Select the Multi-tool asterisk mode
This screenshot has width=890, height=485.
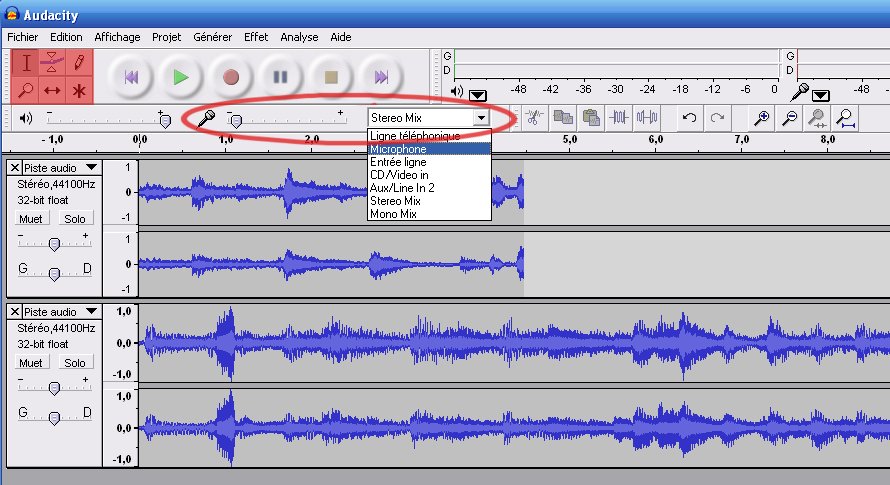click(x=79, y=90)
